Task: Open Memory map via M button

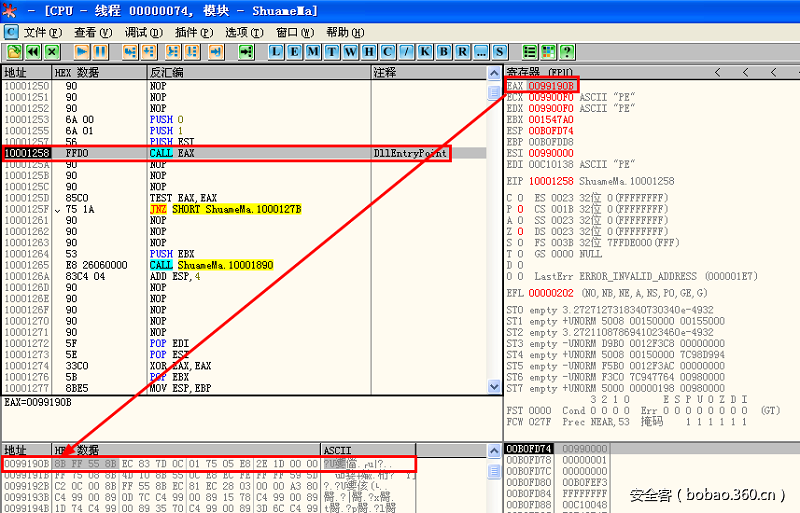Action: [x=314, y=51]
